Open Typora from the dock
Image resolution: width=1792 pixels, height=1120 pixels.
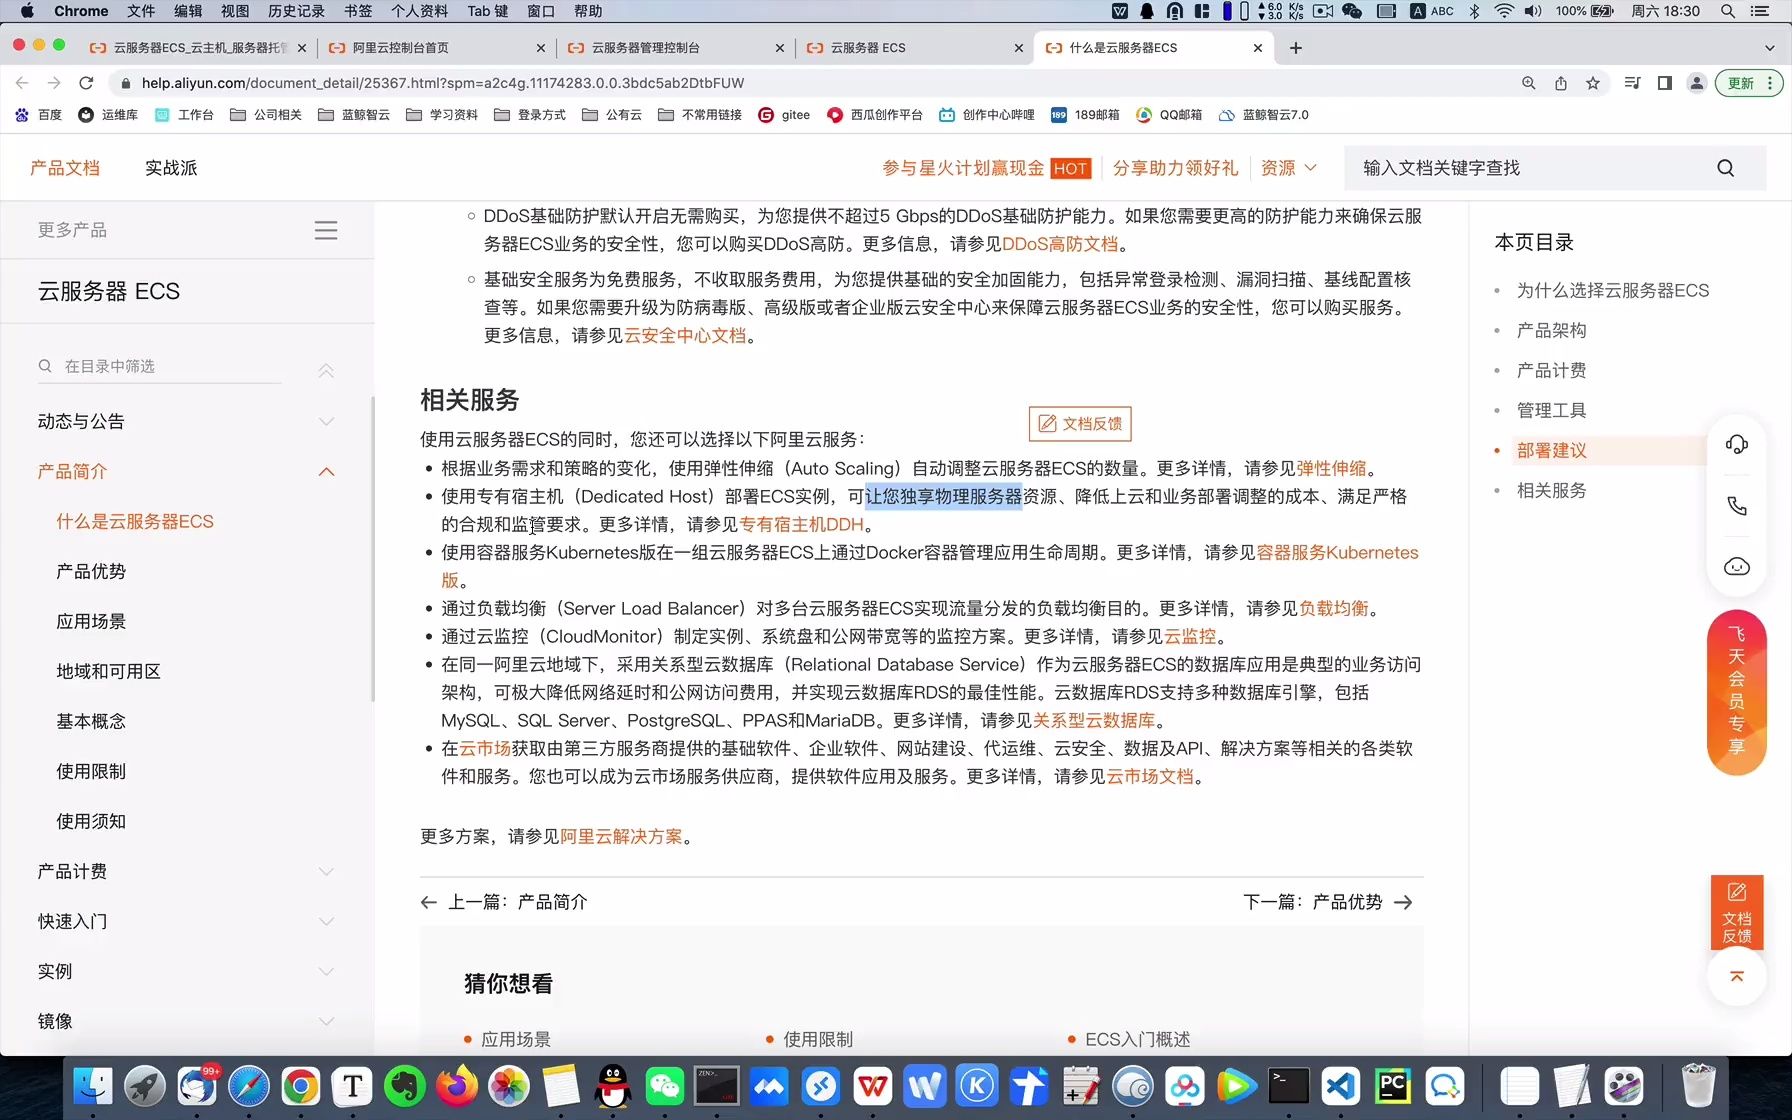click(353, 1086)
